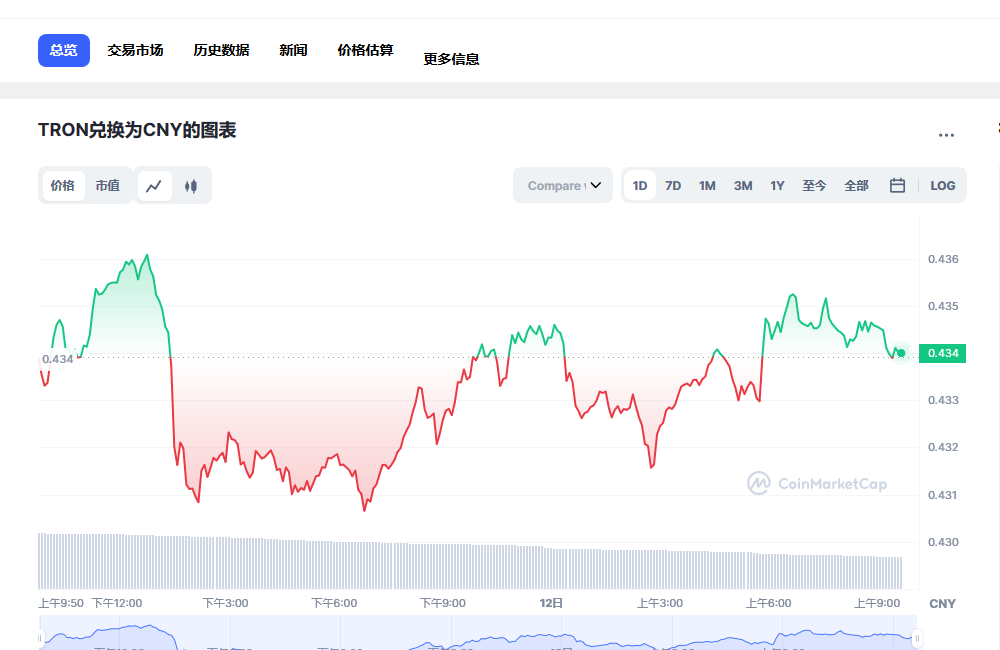View the 价格估算 tab
This screenshot has height=650, width=1000.
[x=365, y=50]
